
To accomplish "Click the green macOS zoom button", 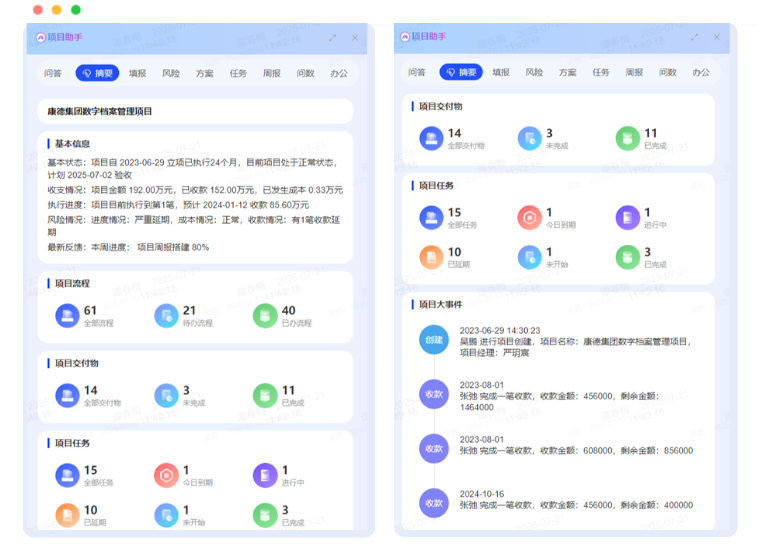I will [x=75, y=10].
